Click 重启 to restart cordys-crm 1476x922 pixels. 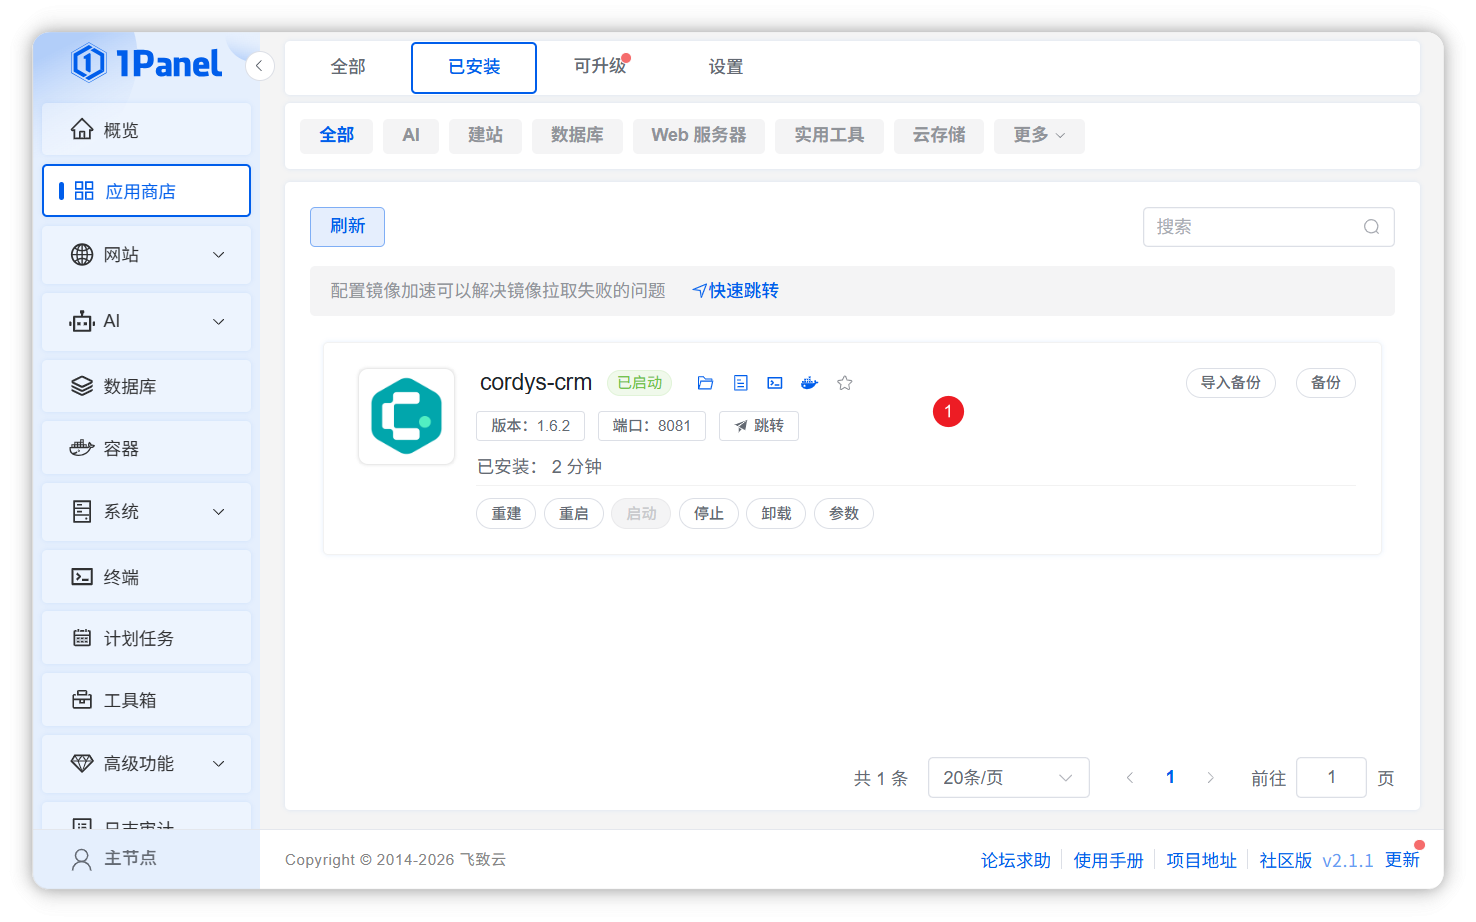(574, 514)
